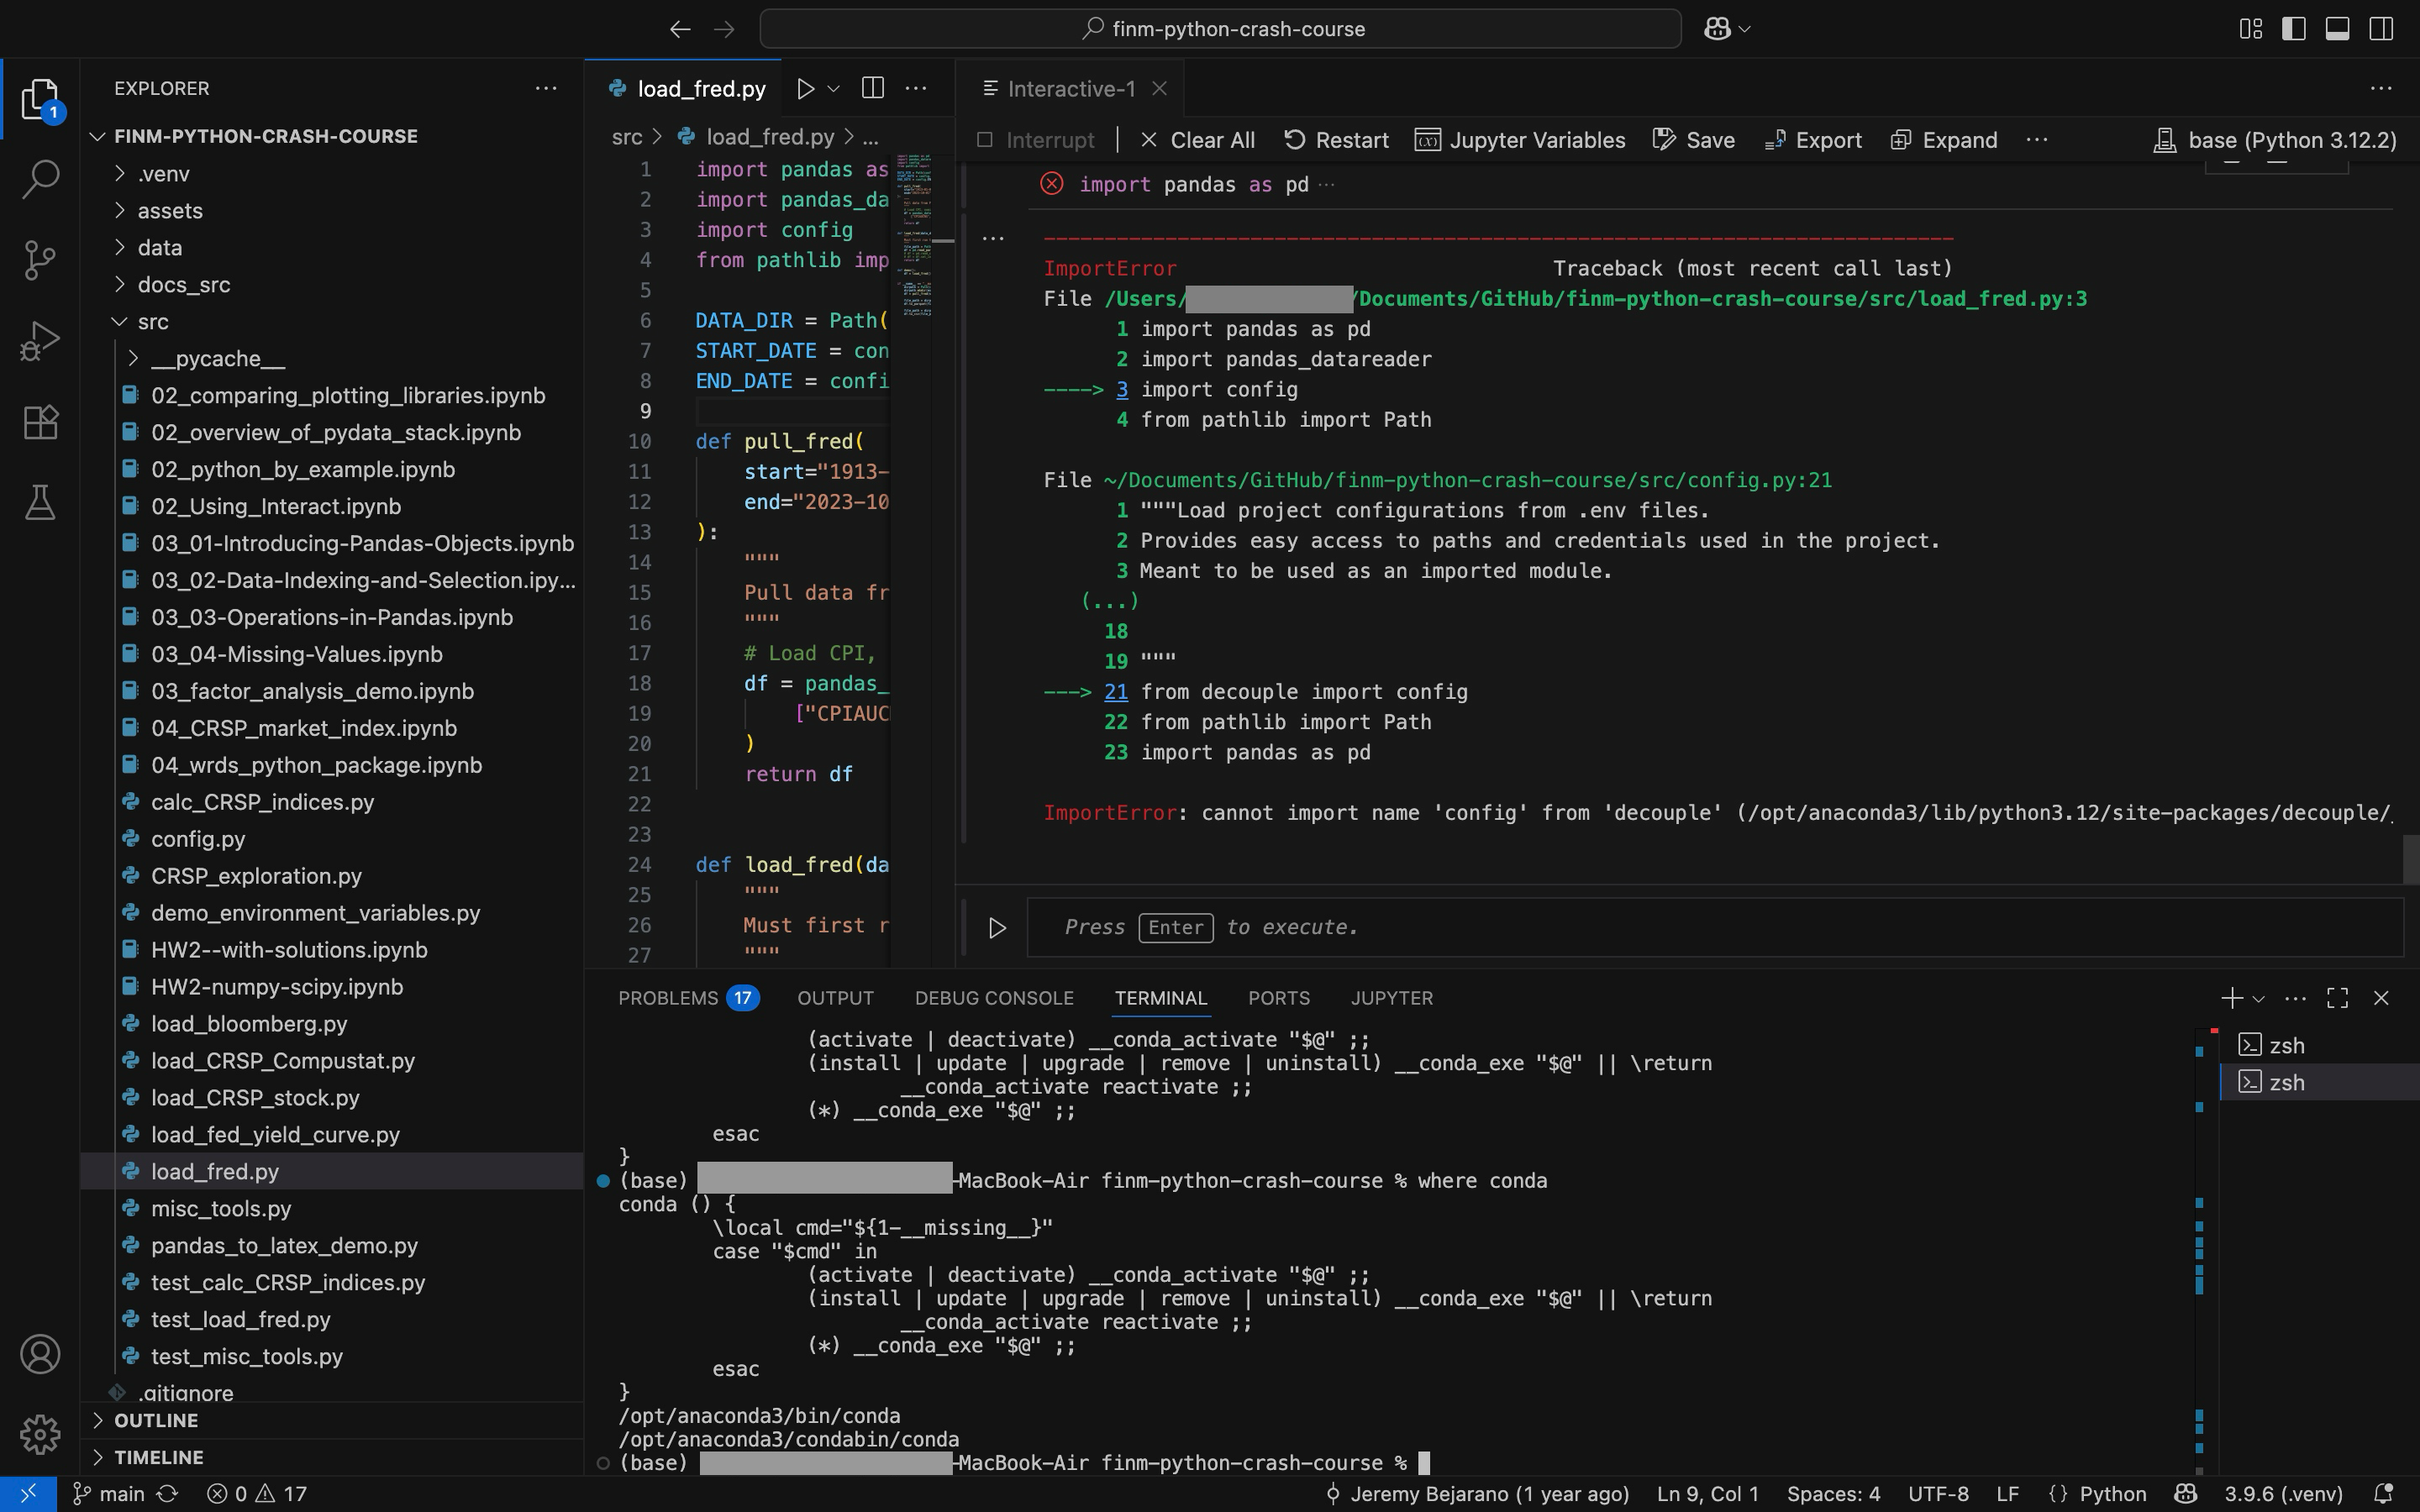Open the load_fred.py:3 traceback file link
The width and height of the screenshot is (2420, 1512).
point(1595,299)
